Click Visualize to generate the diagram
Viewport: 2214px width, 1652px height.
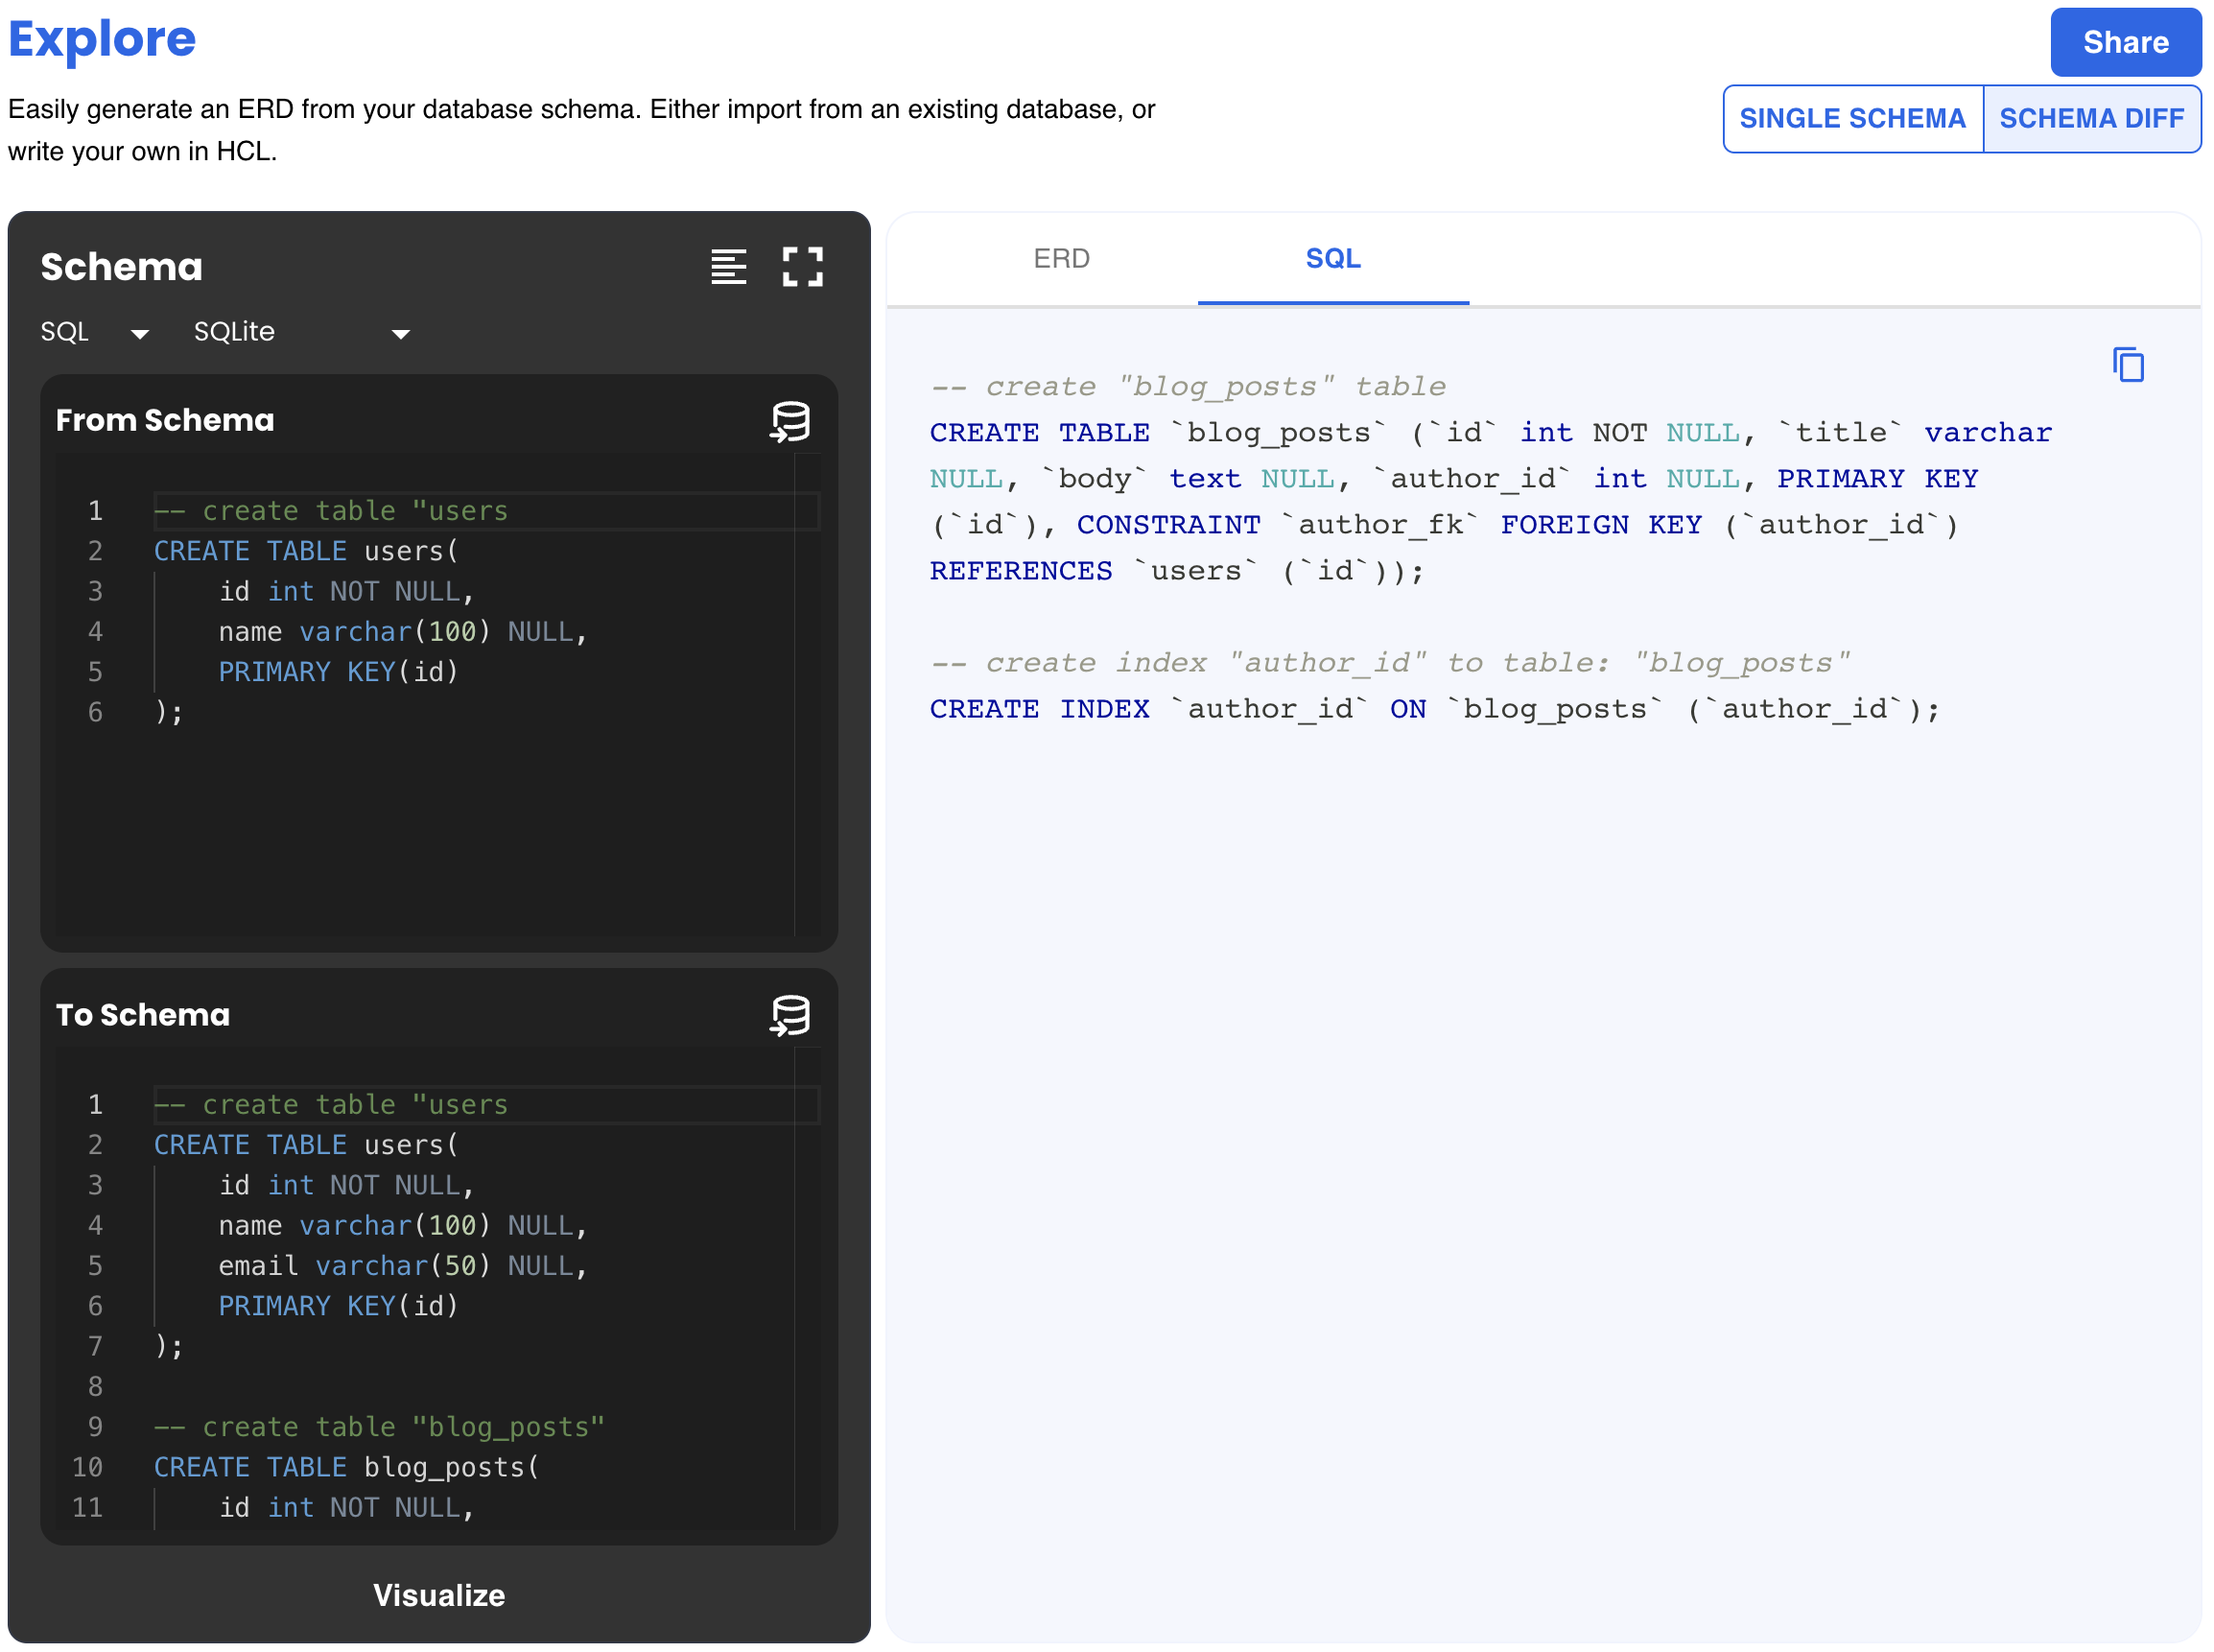[x=439, y=1595]
